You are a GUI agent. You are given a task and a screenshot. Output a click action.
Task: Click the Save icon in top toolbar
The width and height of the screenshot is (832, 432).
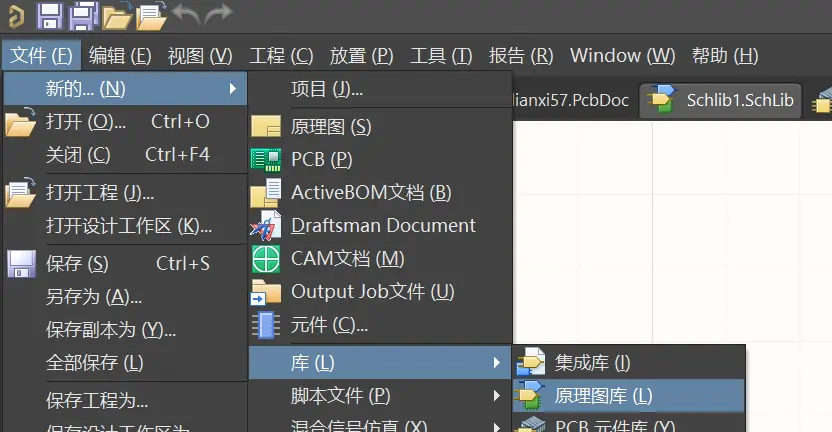(49, 15)
